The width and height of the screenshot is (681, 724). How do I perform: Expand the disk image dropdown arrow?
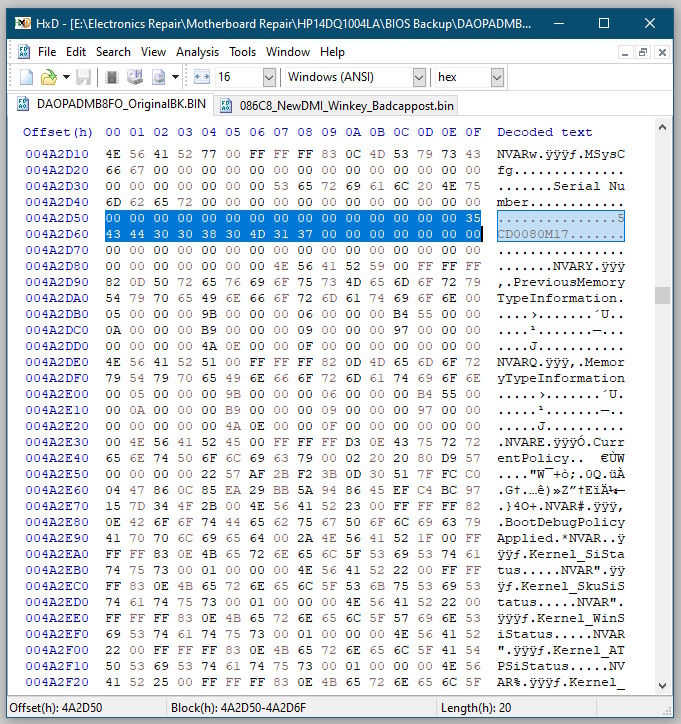175,77
